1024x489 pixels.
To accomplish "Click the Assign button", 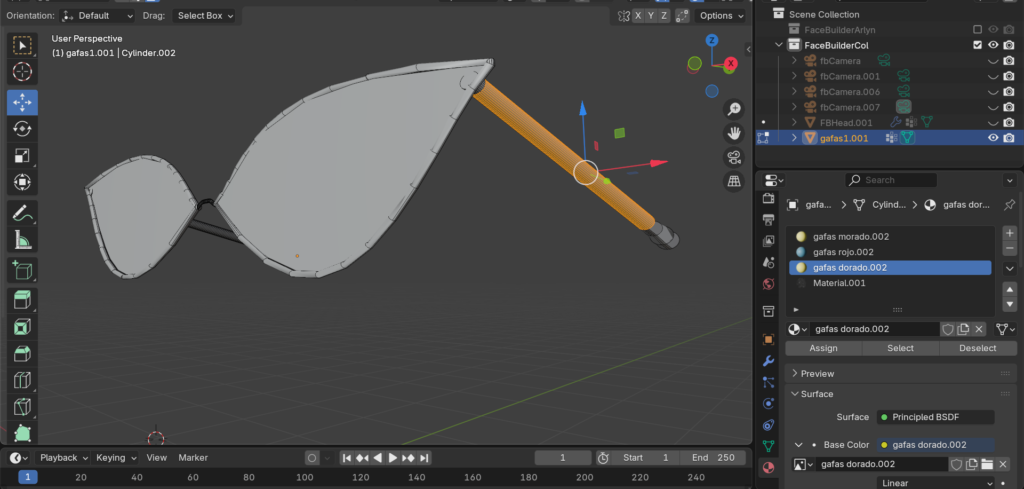I will point(823,348).
